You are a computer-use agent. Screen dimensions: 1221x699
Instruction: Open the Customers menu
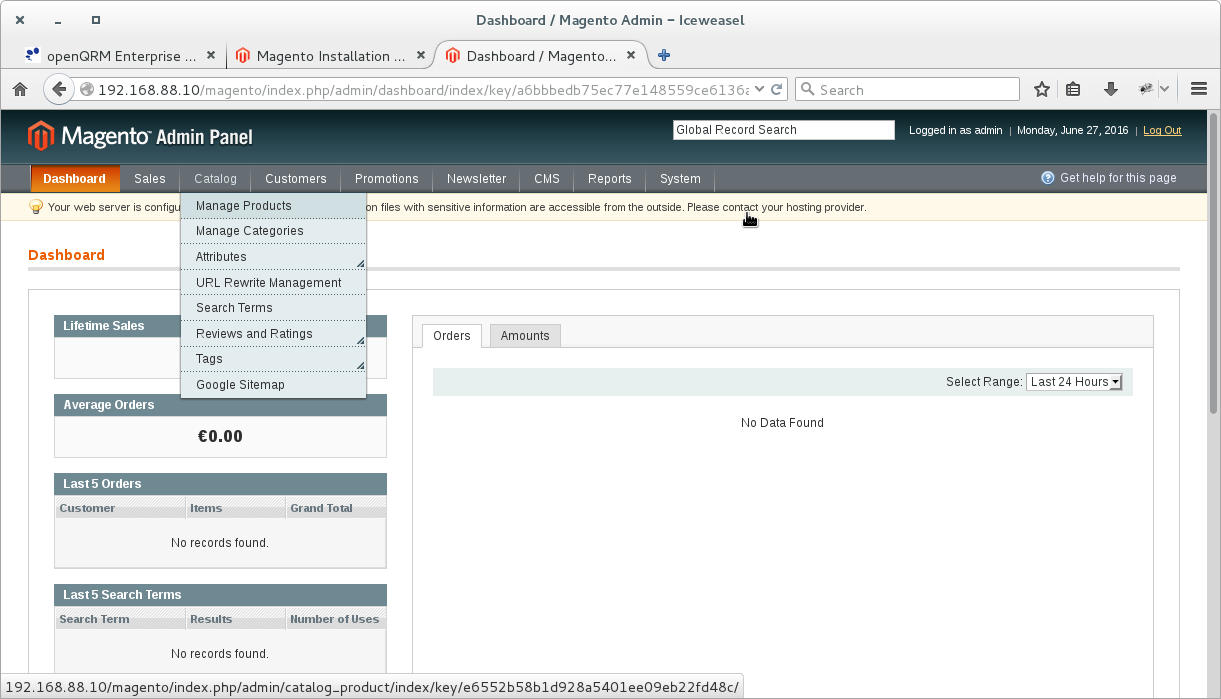coord(296,178)
